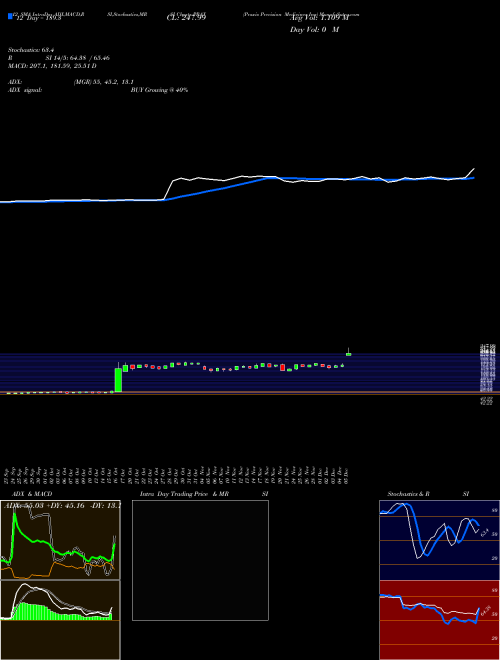Click the 'SI 14/3: 64.38 / 63.46' value
Viewport: 500px width, 660px height.
pos(78,58)
